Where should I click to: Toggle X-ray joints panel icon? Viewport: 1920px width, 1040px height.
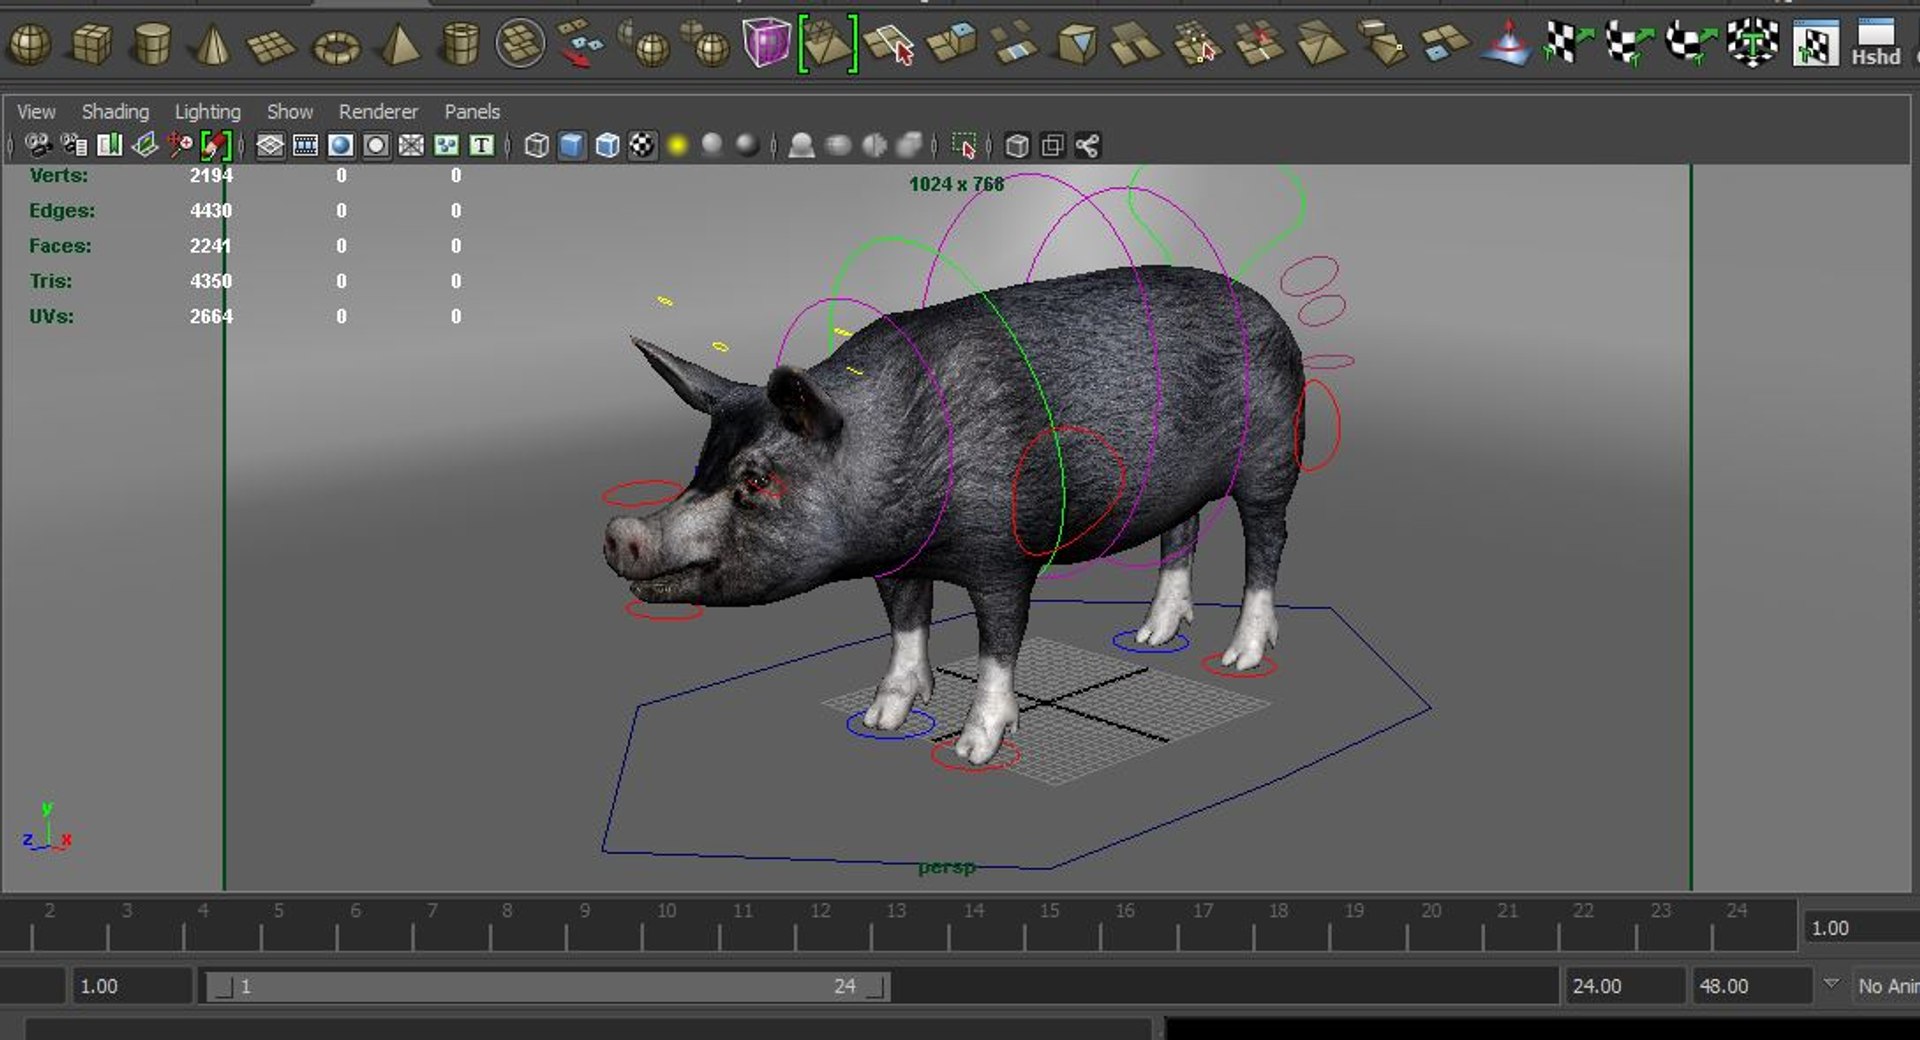(x=1087, y=146)
